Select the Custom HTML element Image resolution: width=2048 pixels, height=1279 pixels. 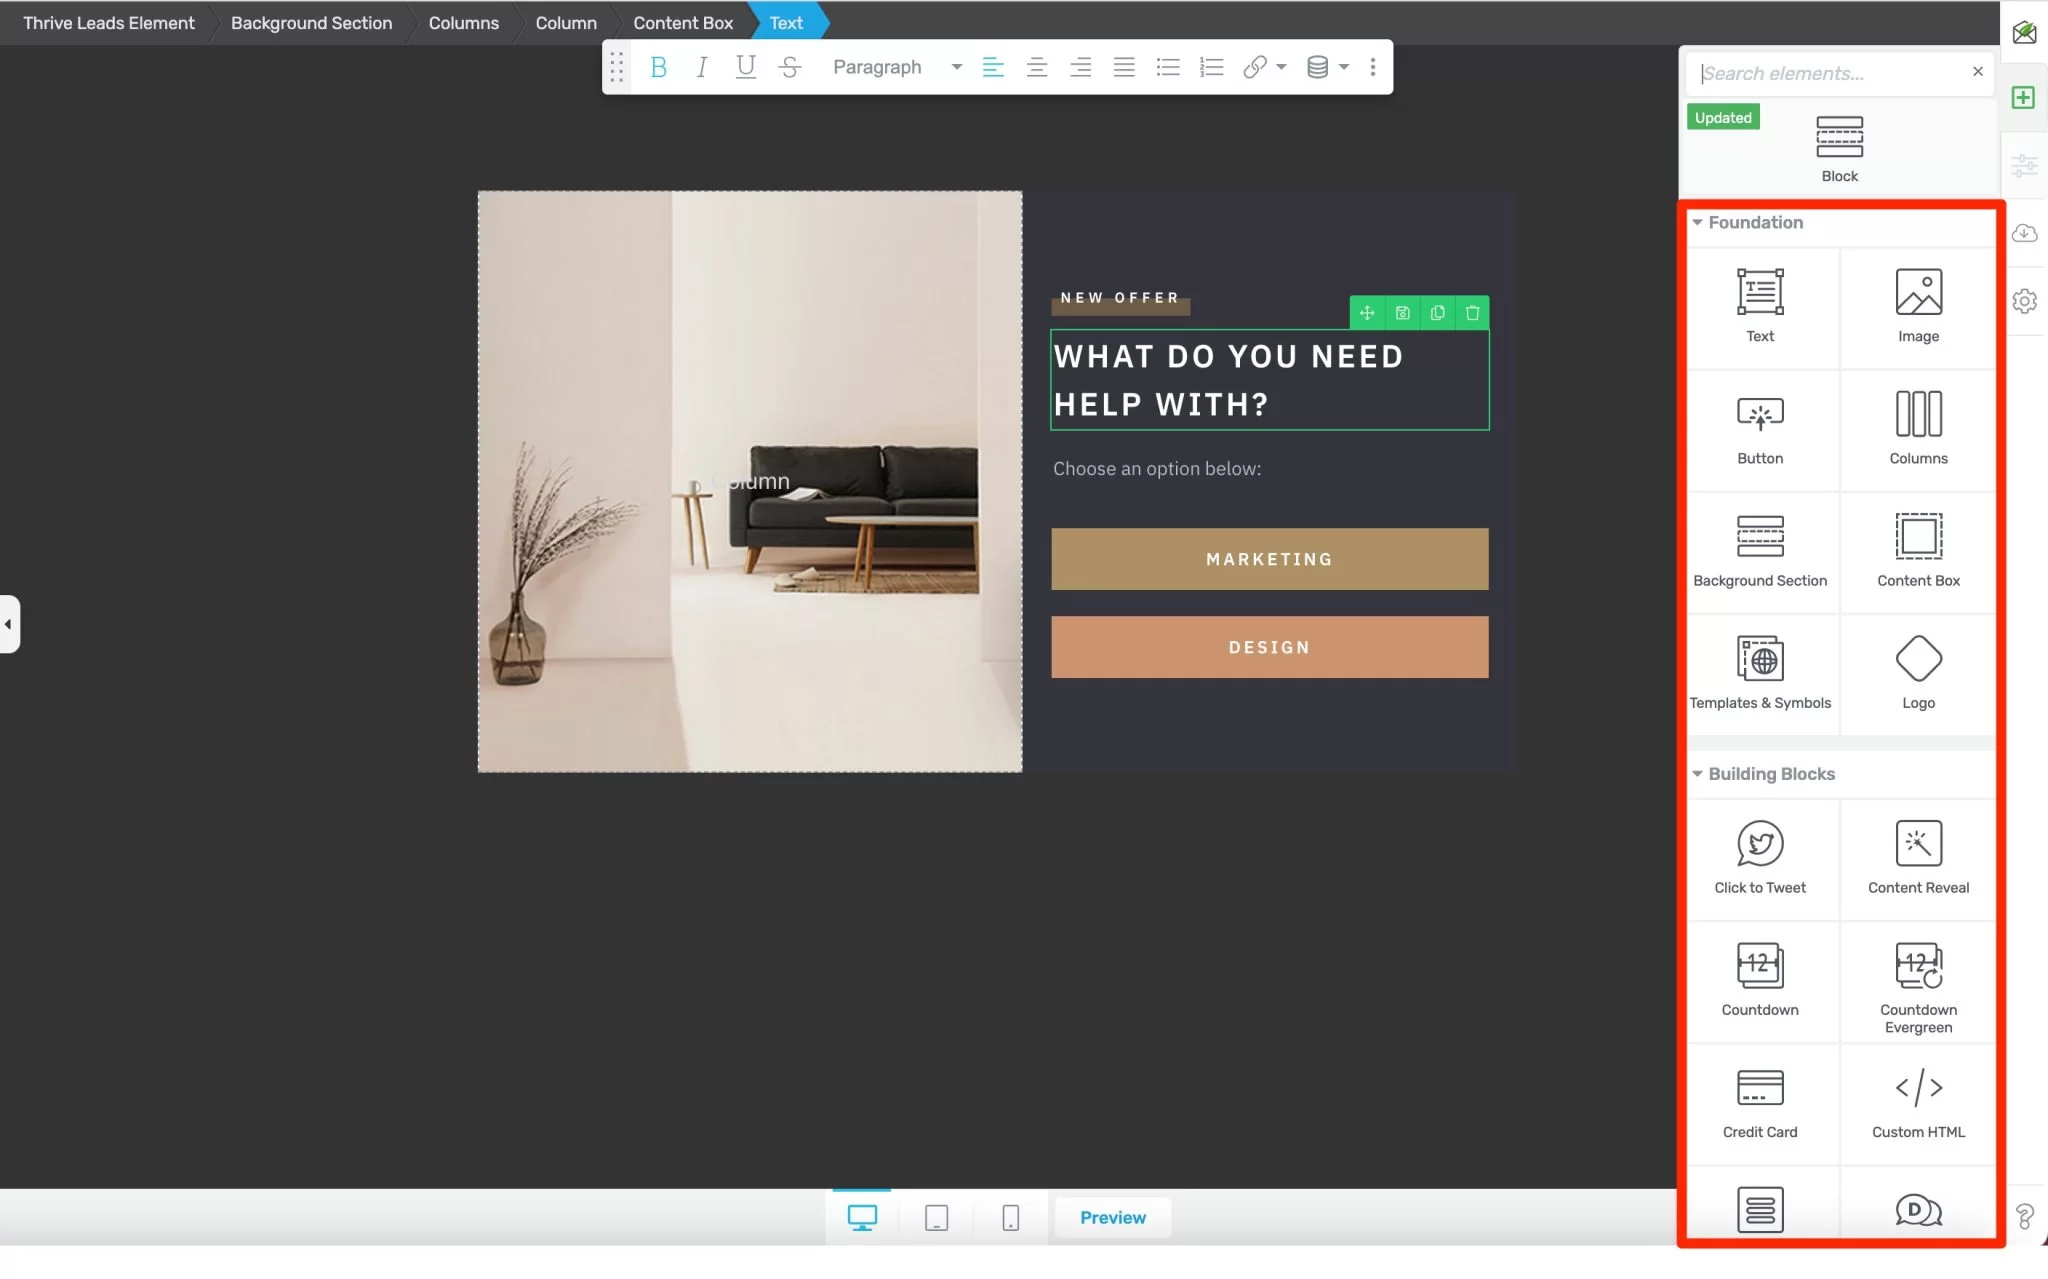[x=1915, y=1101]
